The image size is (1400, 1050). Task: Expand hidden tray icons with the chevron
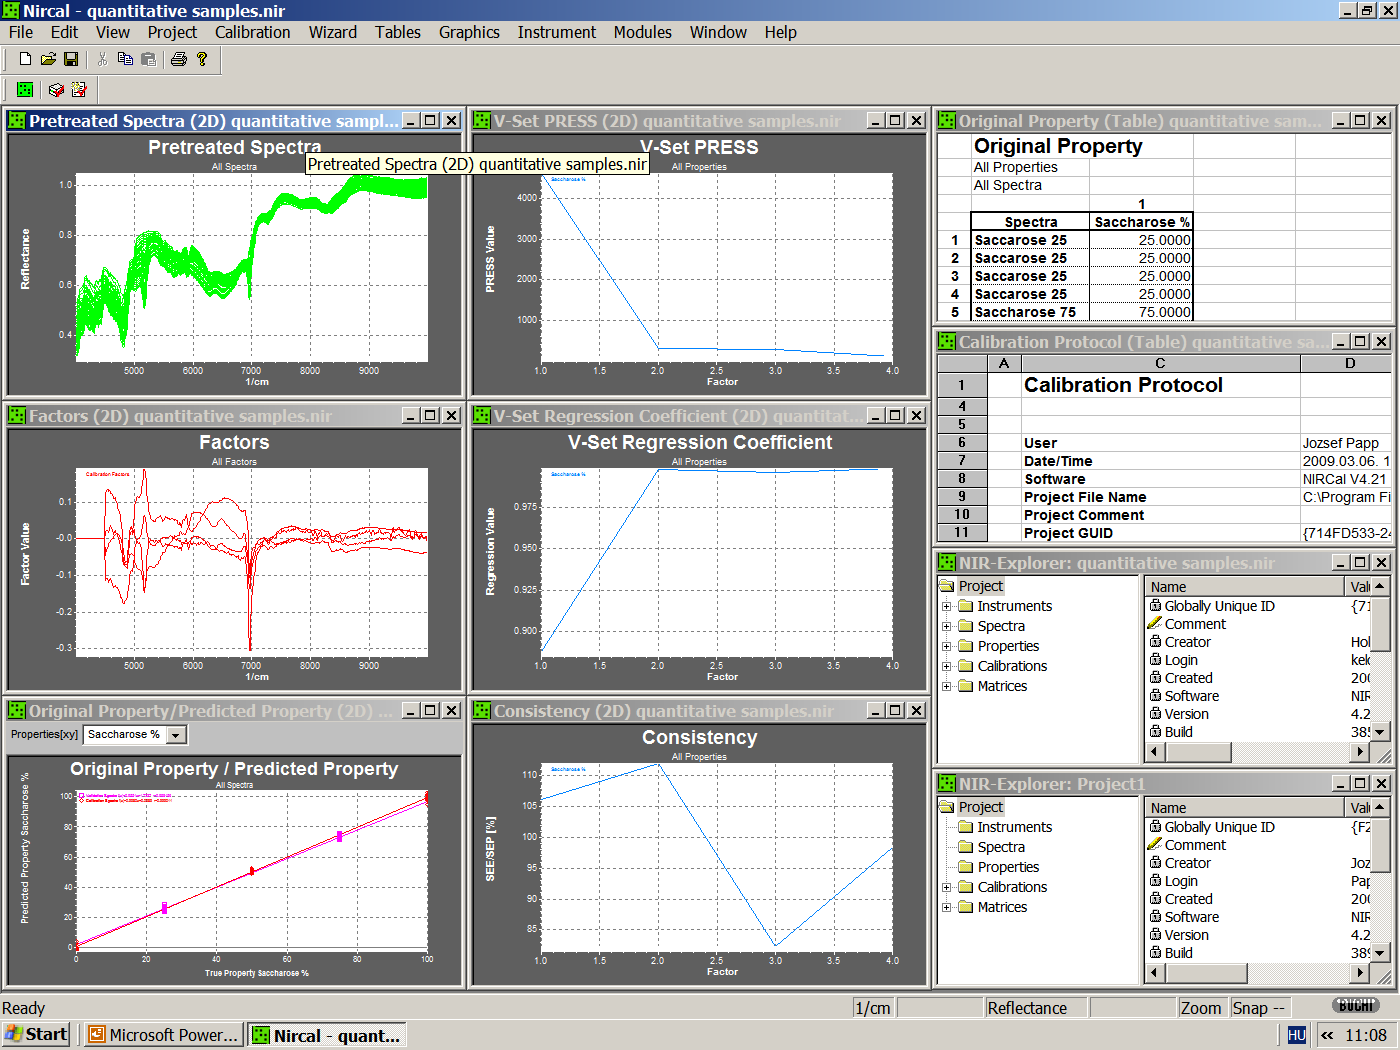(x=1327, y=1035)
